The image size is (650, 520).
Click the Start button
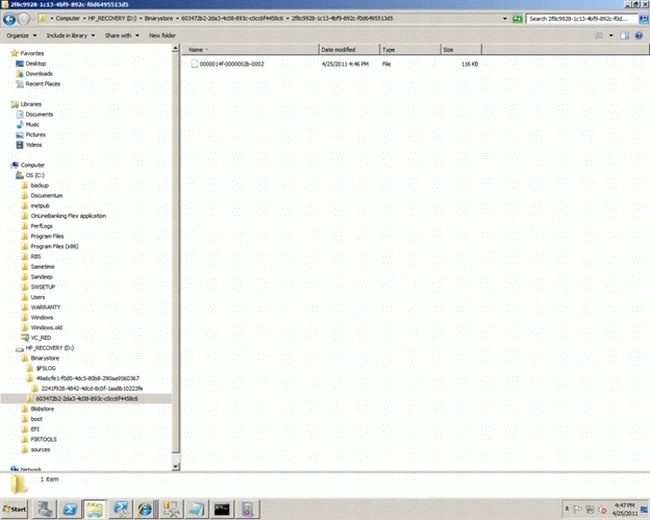(15, 509)
